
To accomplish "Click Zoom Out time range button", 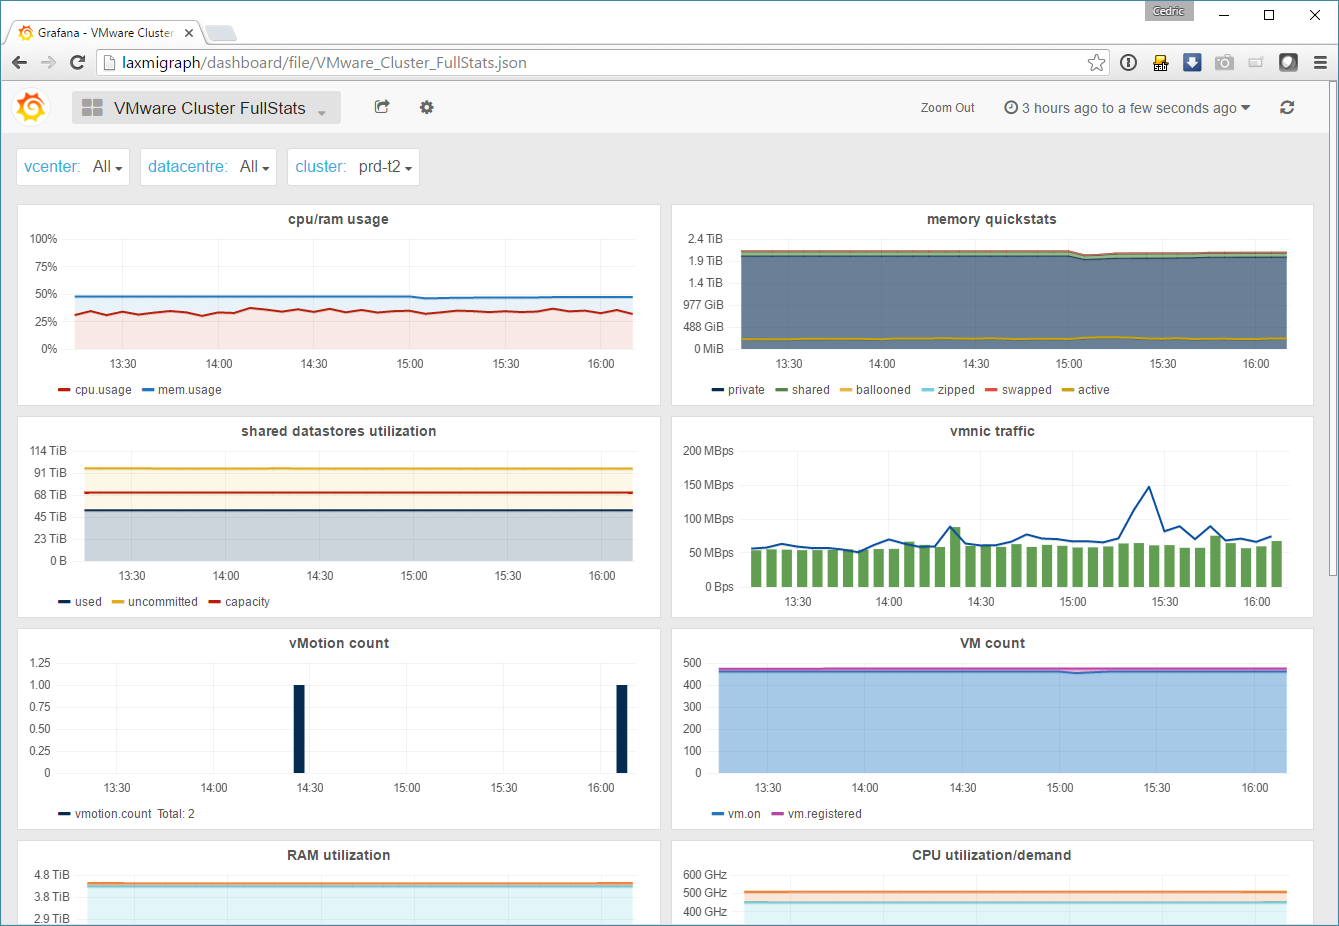I will pos(947,108).
